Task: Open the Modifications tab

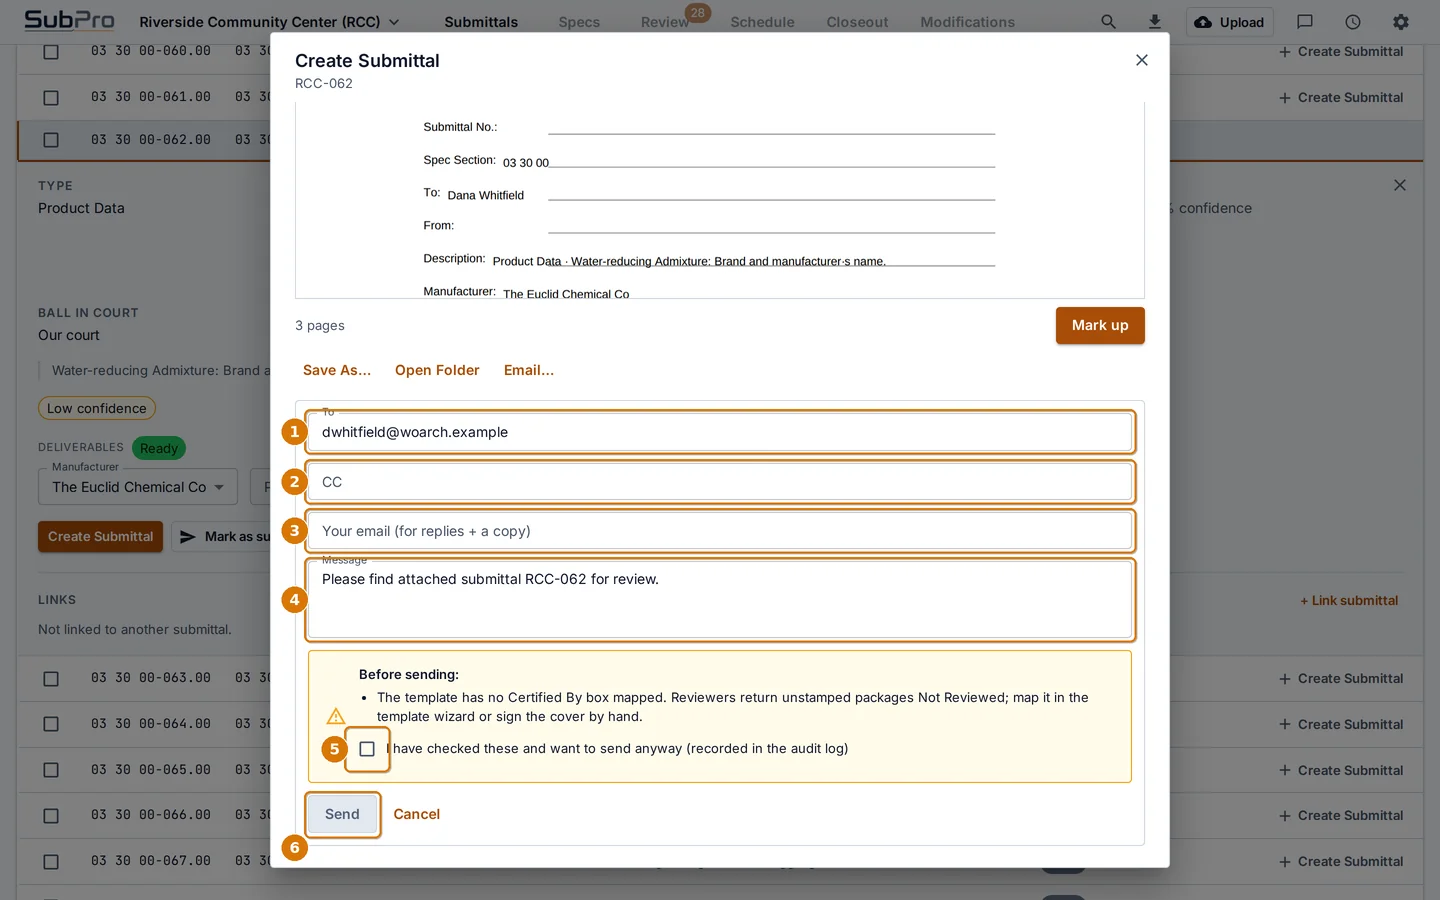Action: [967, 22]
